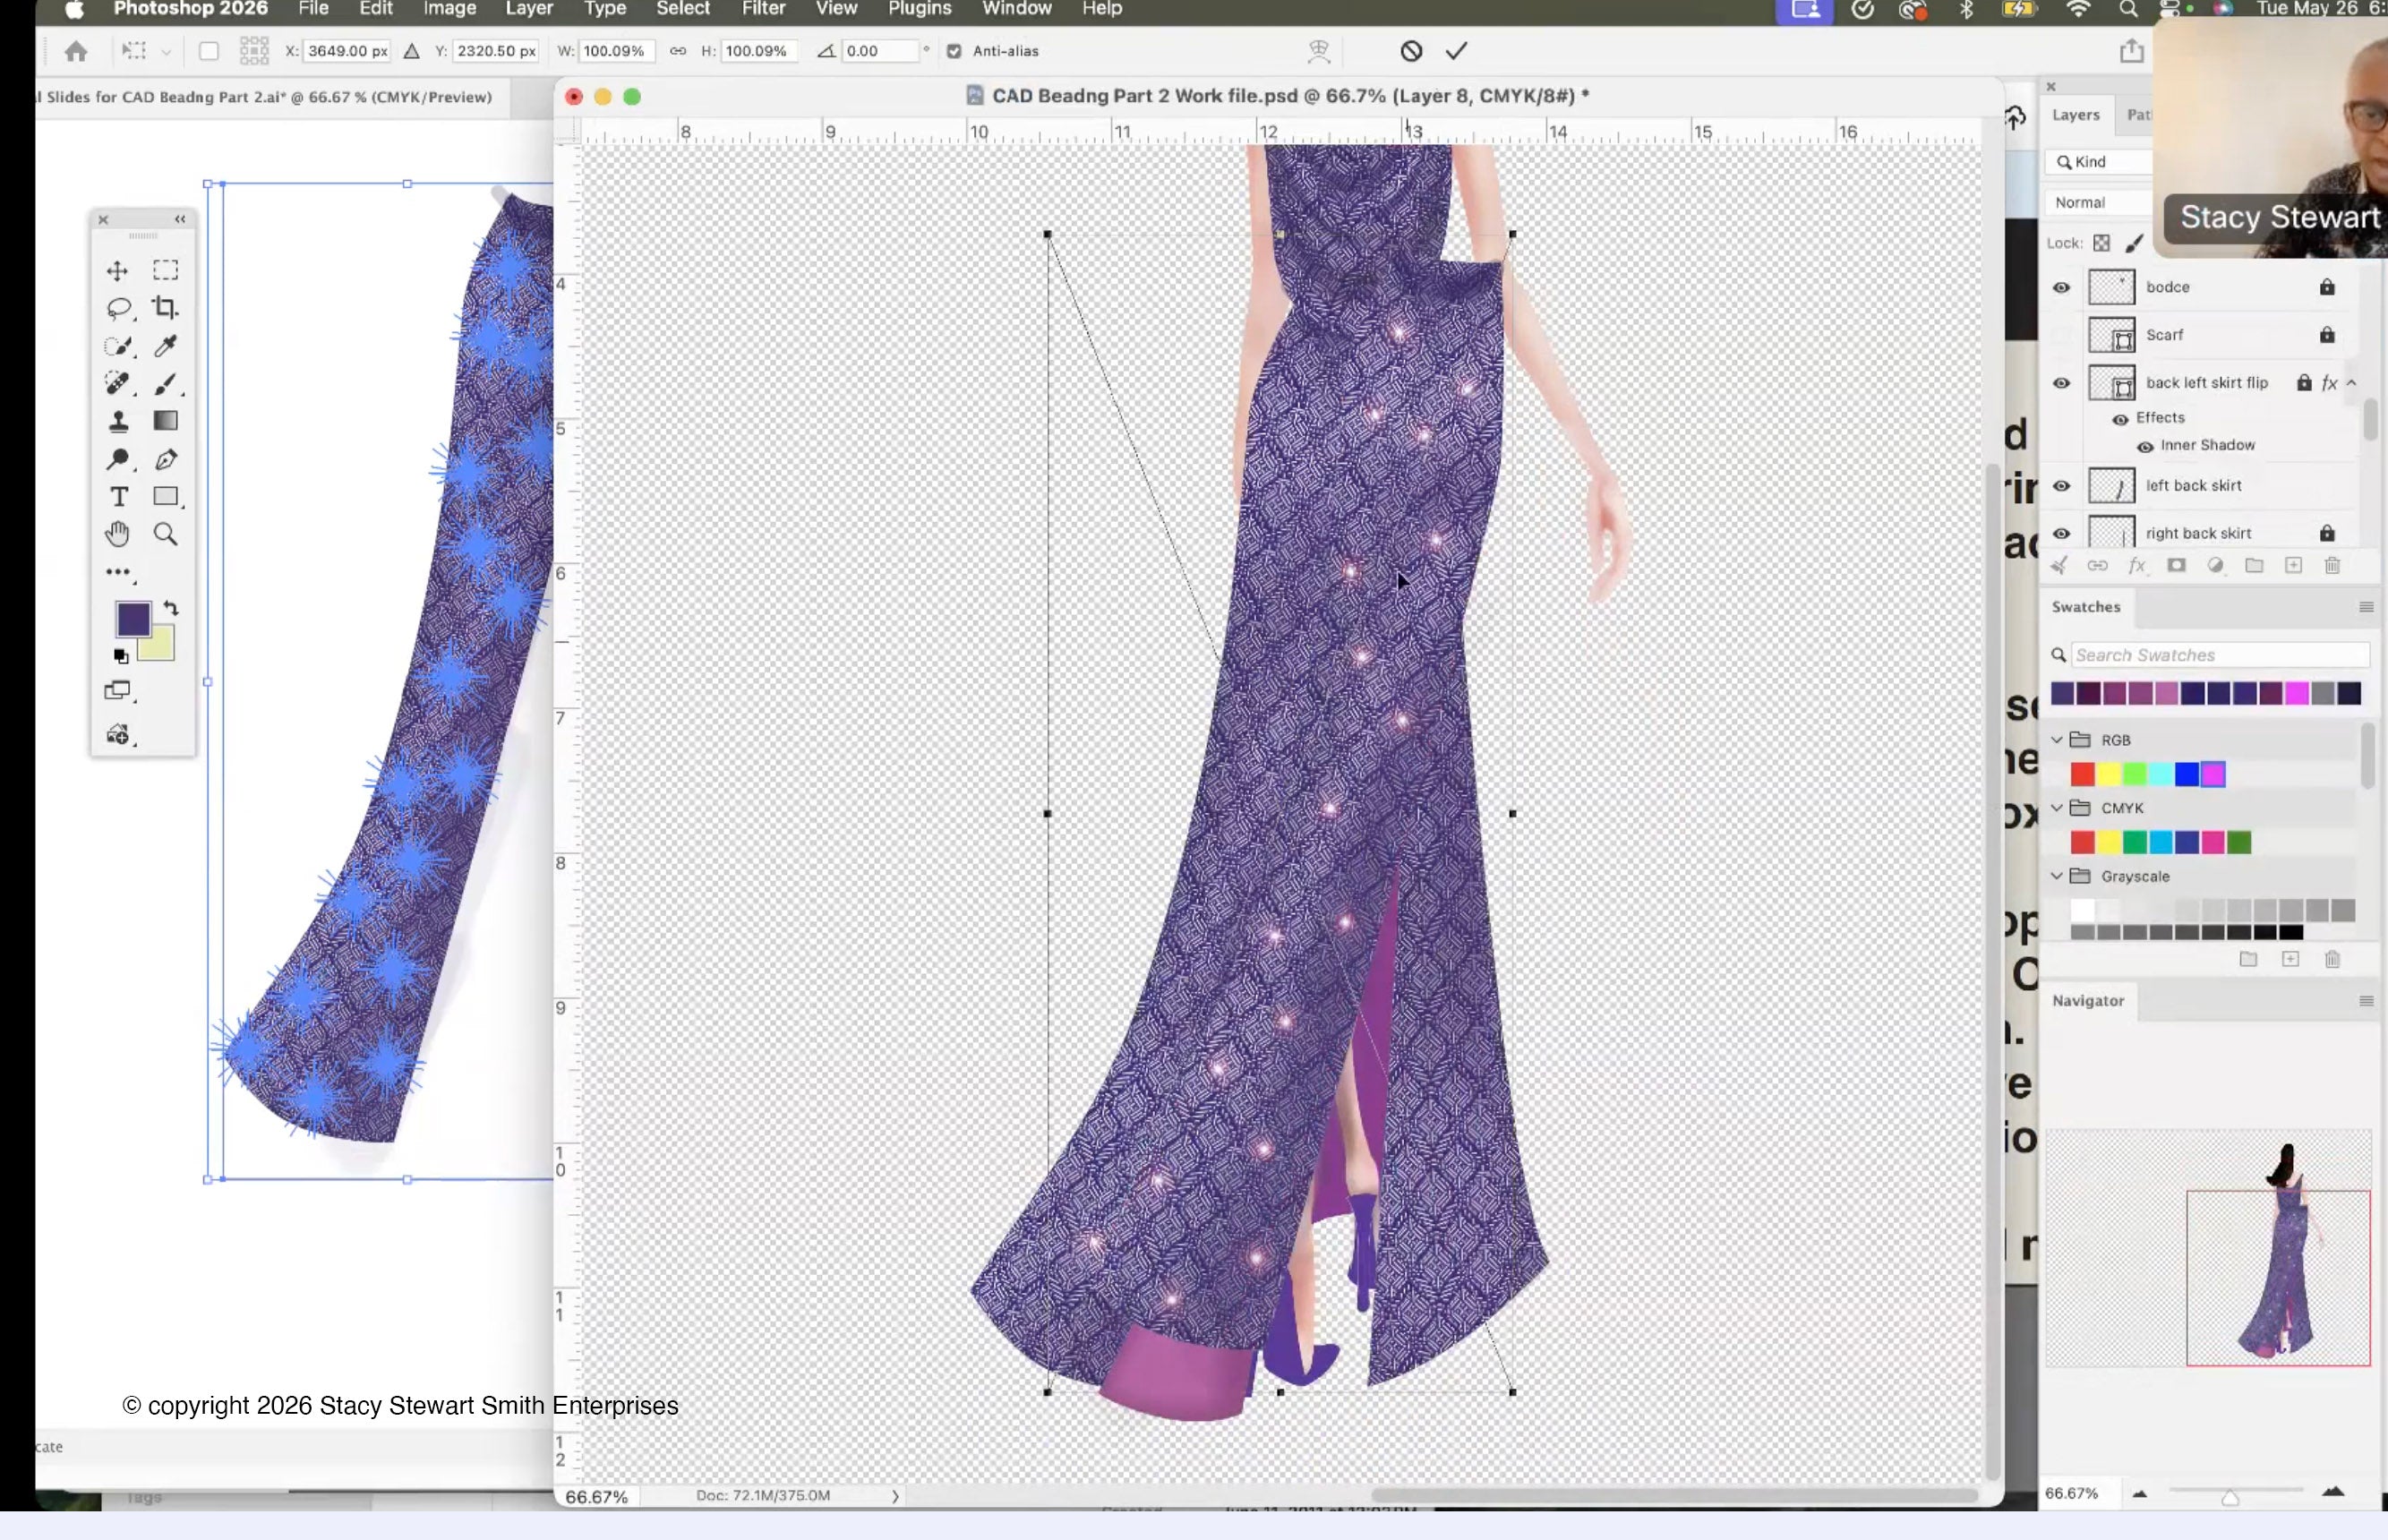Select the Spot Healing Brush tool
Viewport: 2388px width, 1540px height.
(118, 383)
